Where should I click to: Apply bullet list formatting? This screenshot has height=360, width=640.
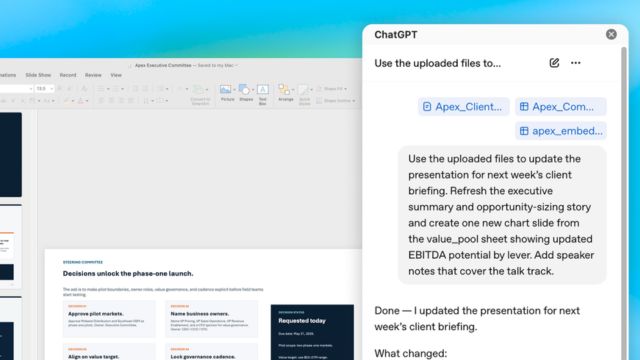pyautogui.click(x=100, y=89)
